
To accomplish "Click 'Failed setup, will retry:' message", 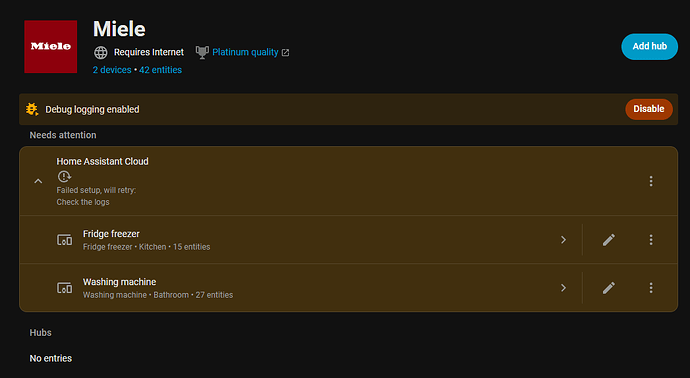I will 96,191.
